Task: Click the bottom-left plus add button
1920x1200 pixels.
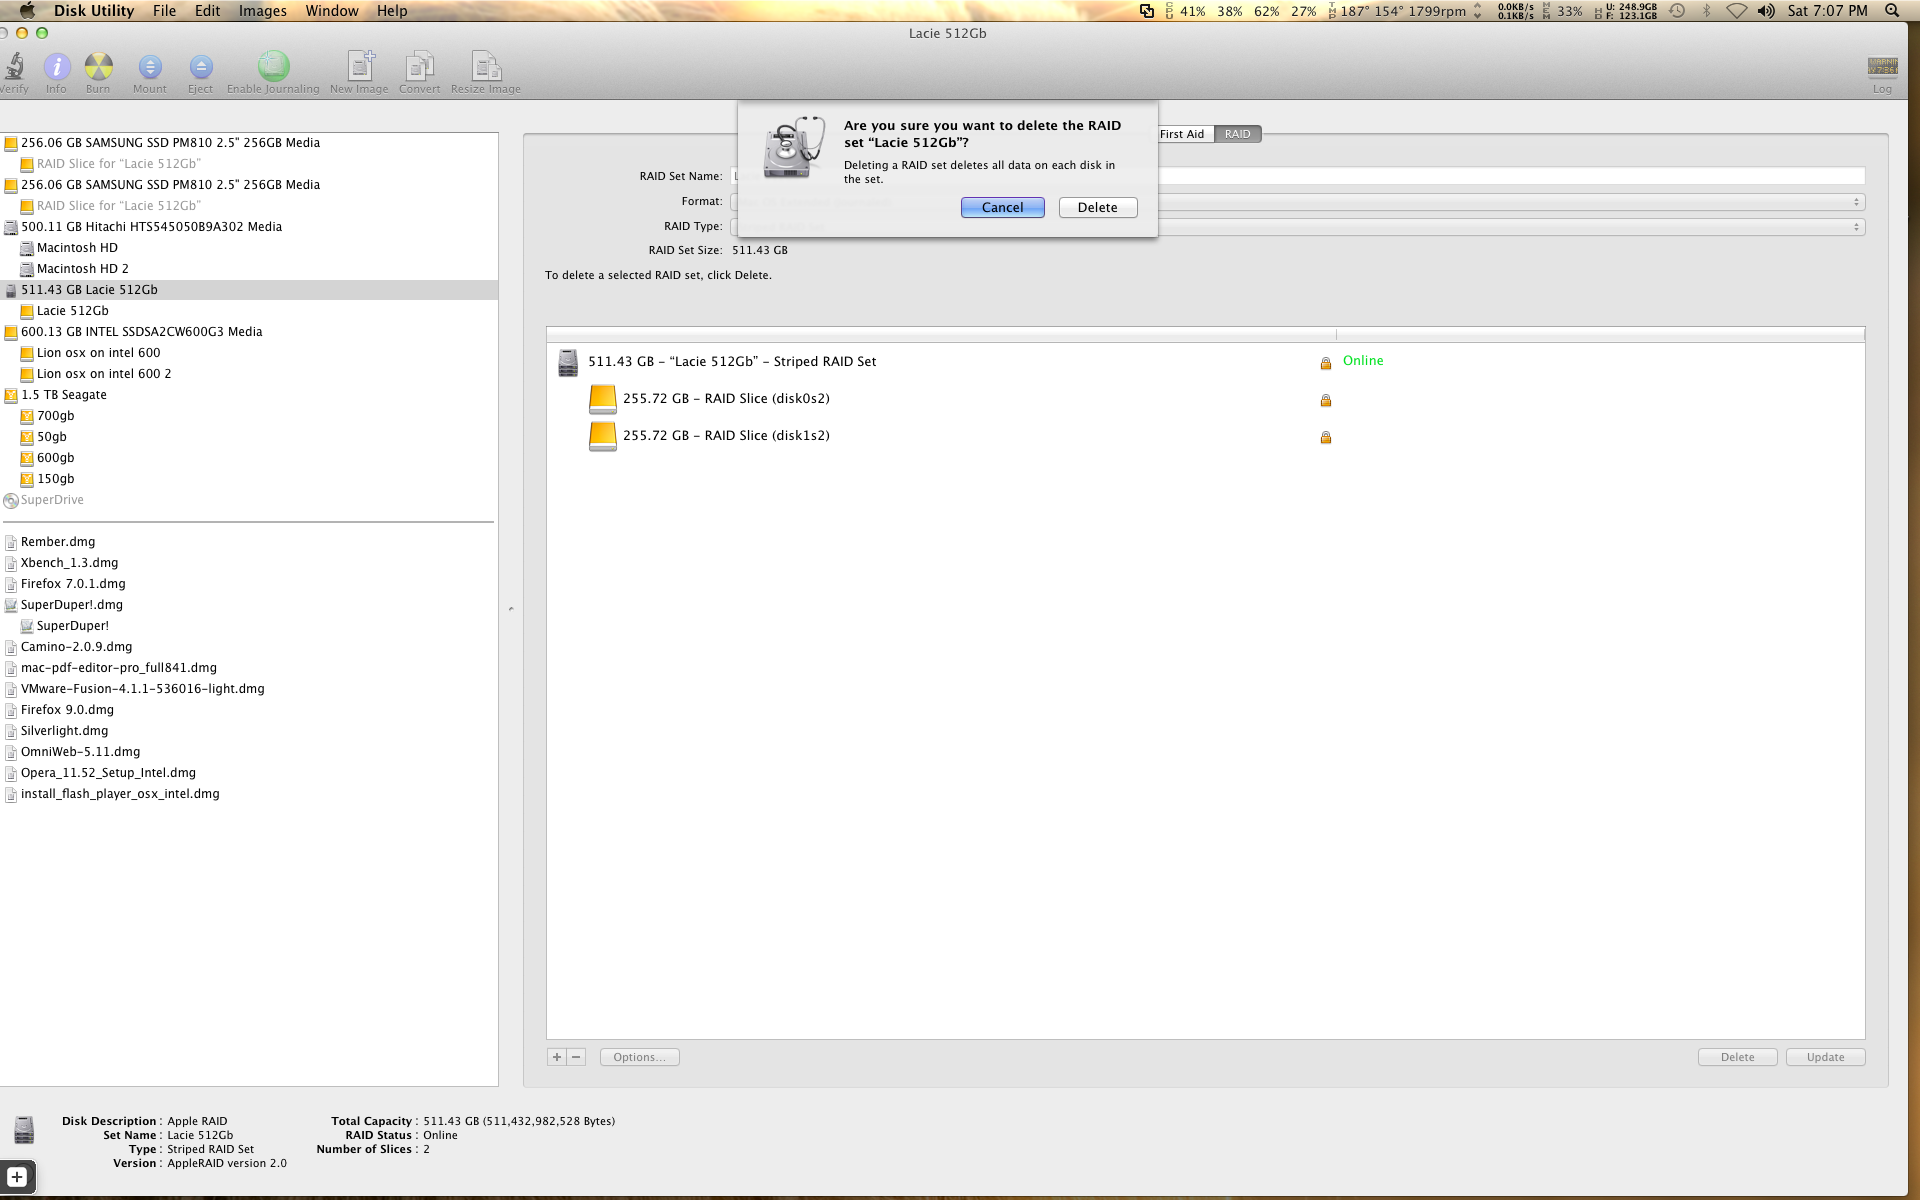Action: (17, 1177)
